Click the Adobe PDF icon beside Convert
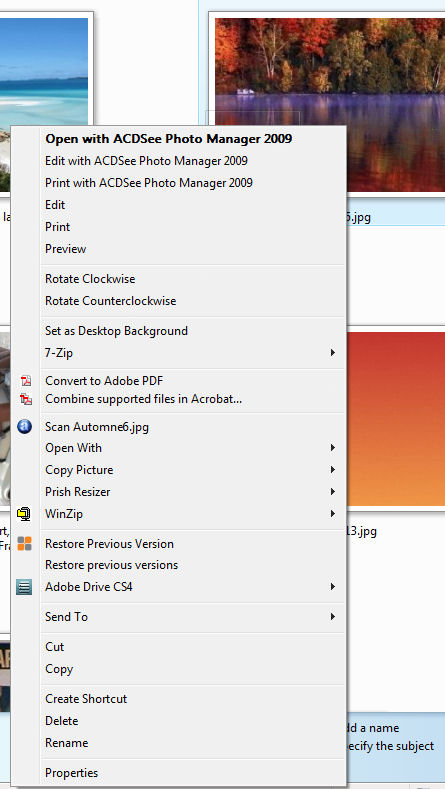This screenshot has width=445, height=789. (x=26, y=381)
